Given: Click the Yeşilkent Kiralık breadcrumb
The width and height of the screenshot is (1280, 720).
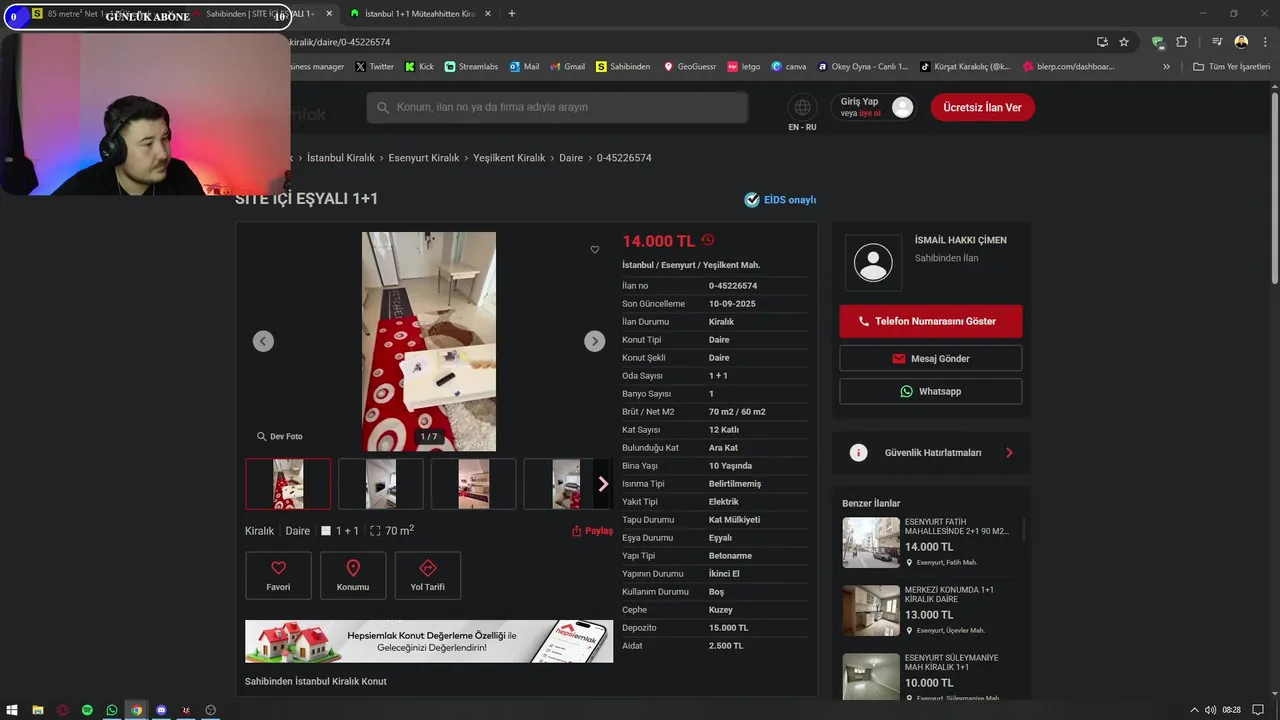Looking at the screenshot, I should tap(509, 158).
